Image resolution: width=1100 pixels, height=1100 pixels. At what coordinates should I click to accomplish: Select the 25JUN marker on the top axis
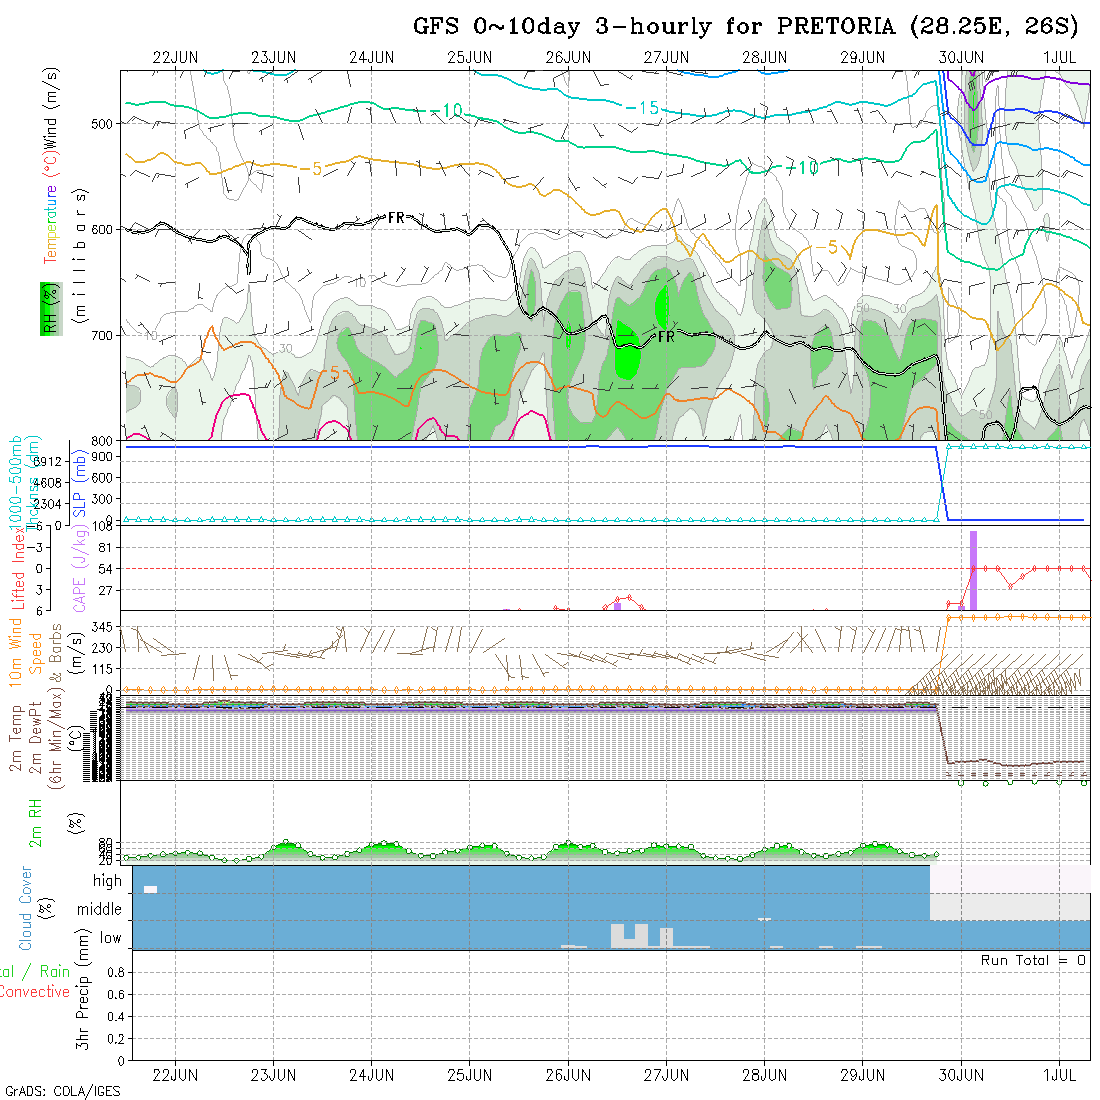coord(469,56)
